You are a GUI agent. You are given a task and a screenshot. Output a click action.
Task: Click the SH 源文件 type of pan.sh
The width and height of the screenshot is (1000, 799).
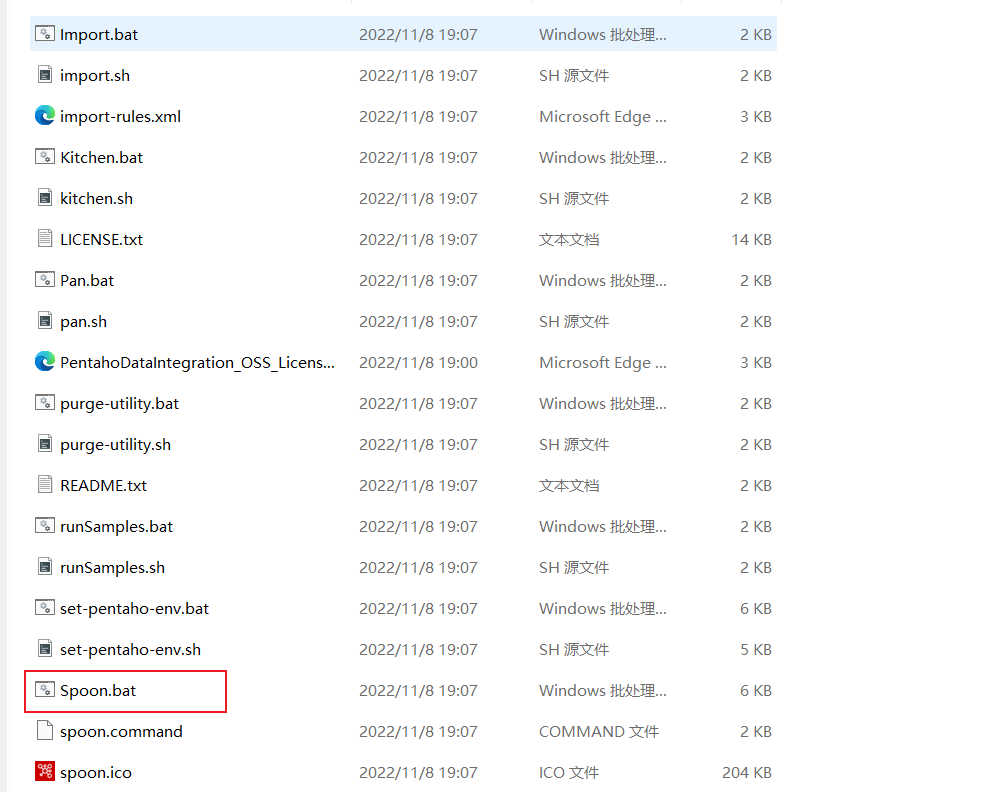(574, 321)
